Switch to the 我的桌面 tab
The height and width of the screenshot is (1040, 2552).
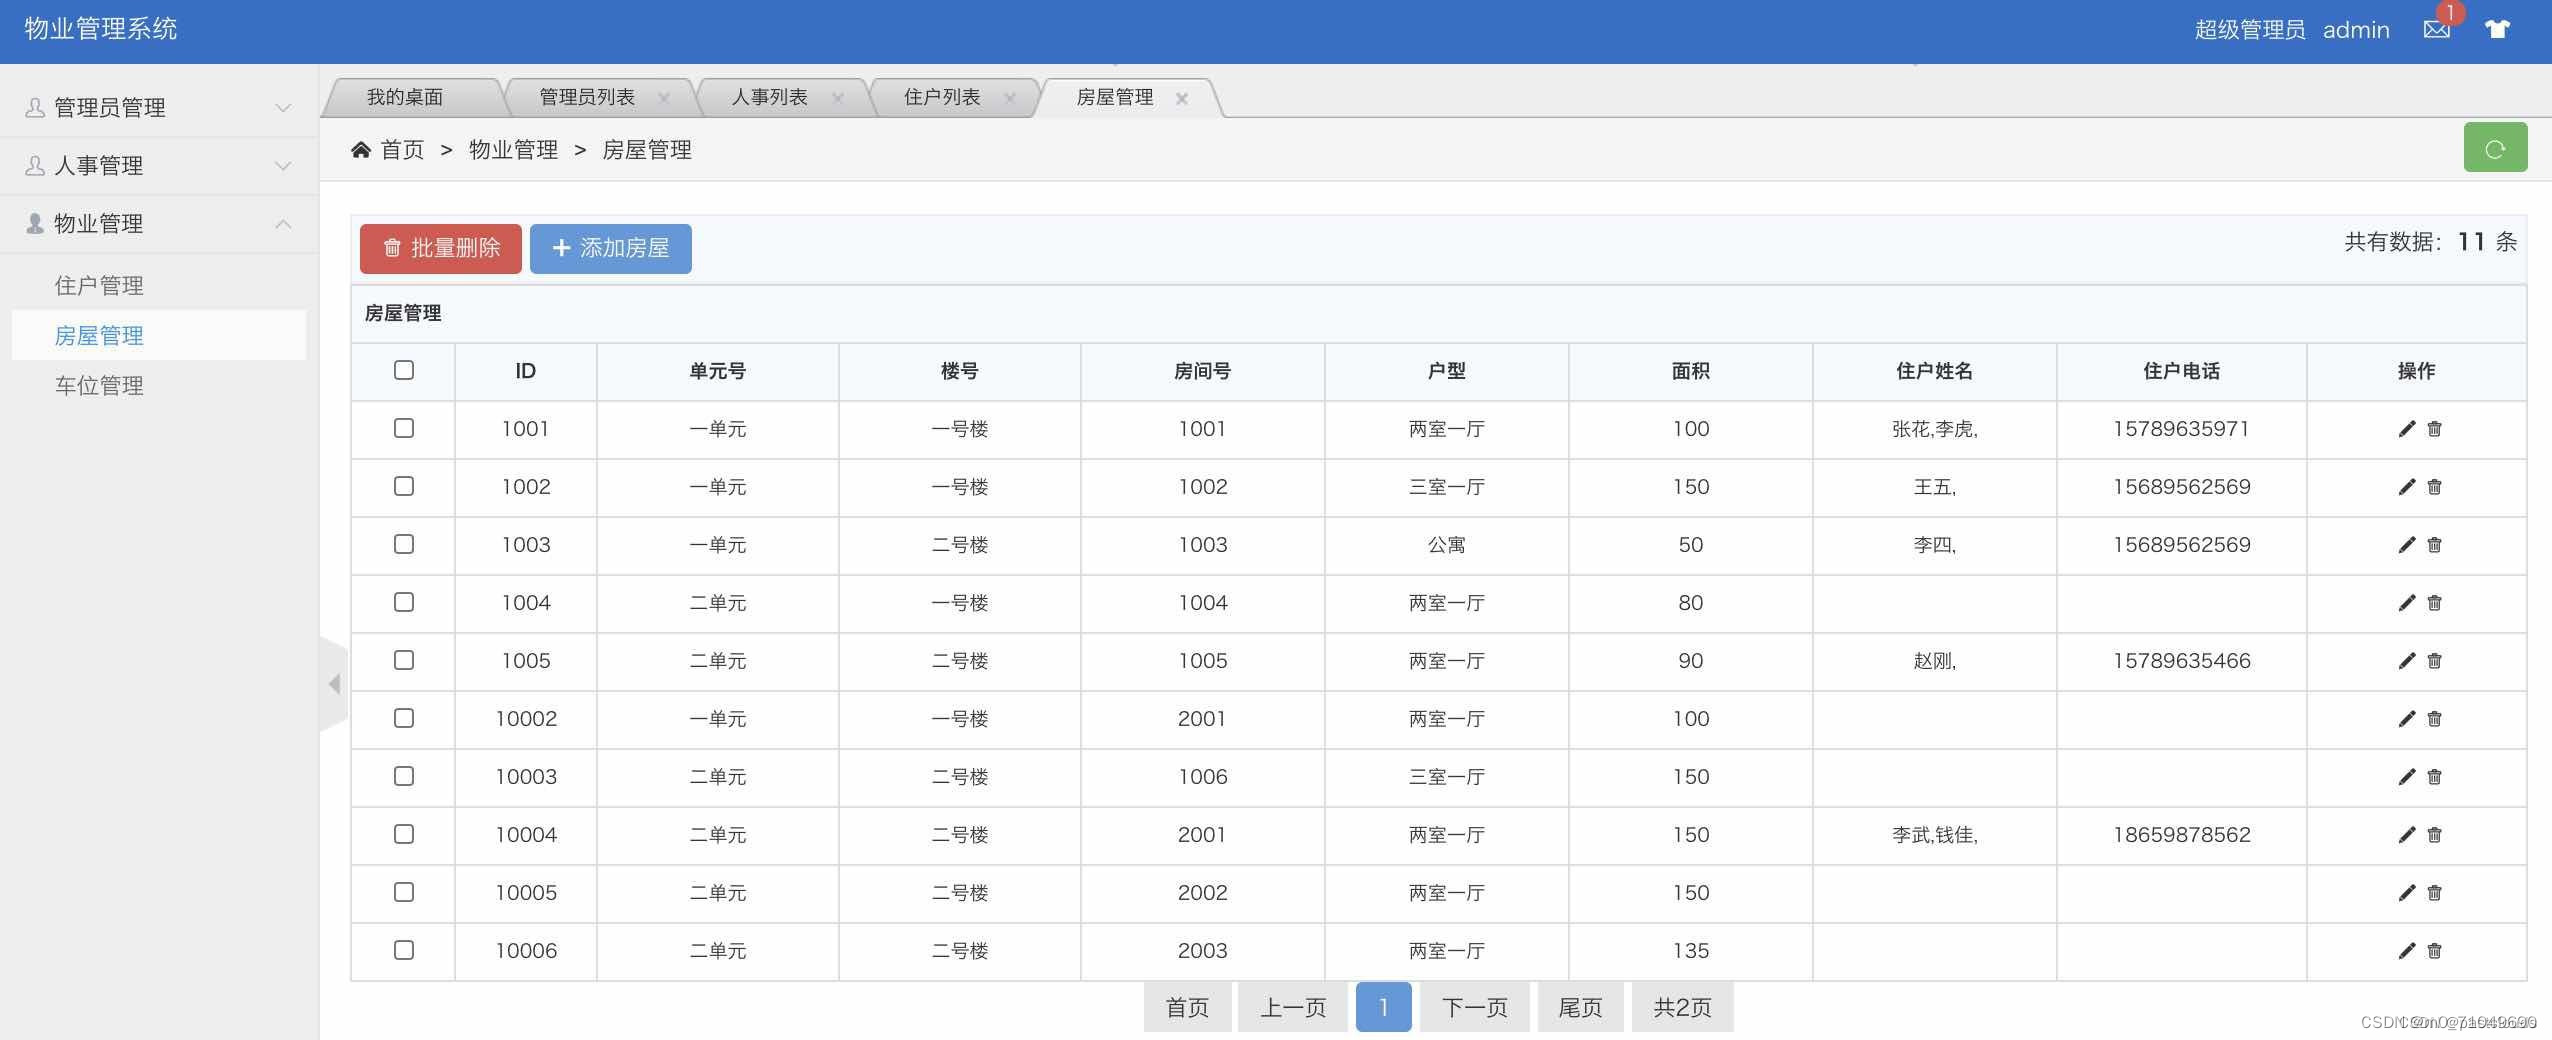[x=405, y=97]
